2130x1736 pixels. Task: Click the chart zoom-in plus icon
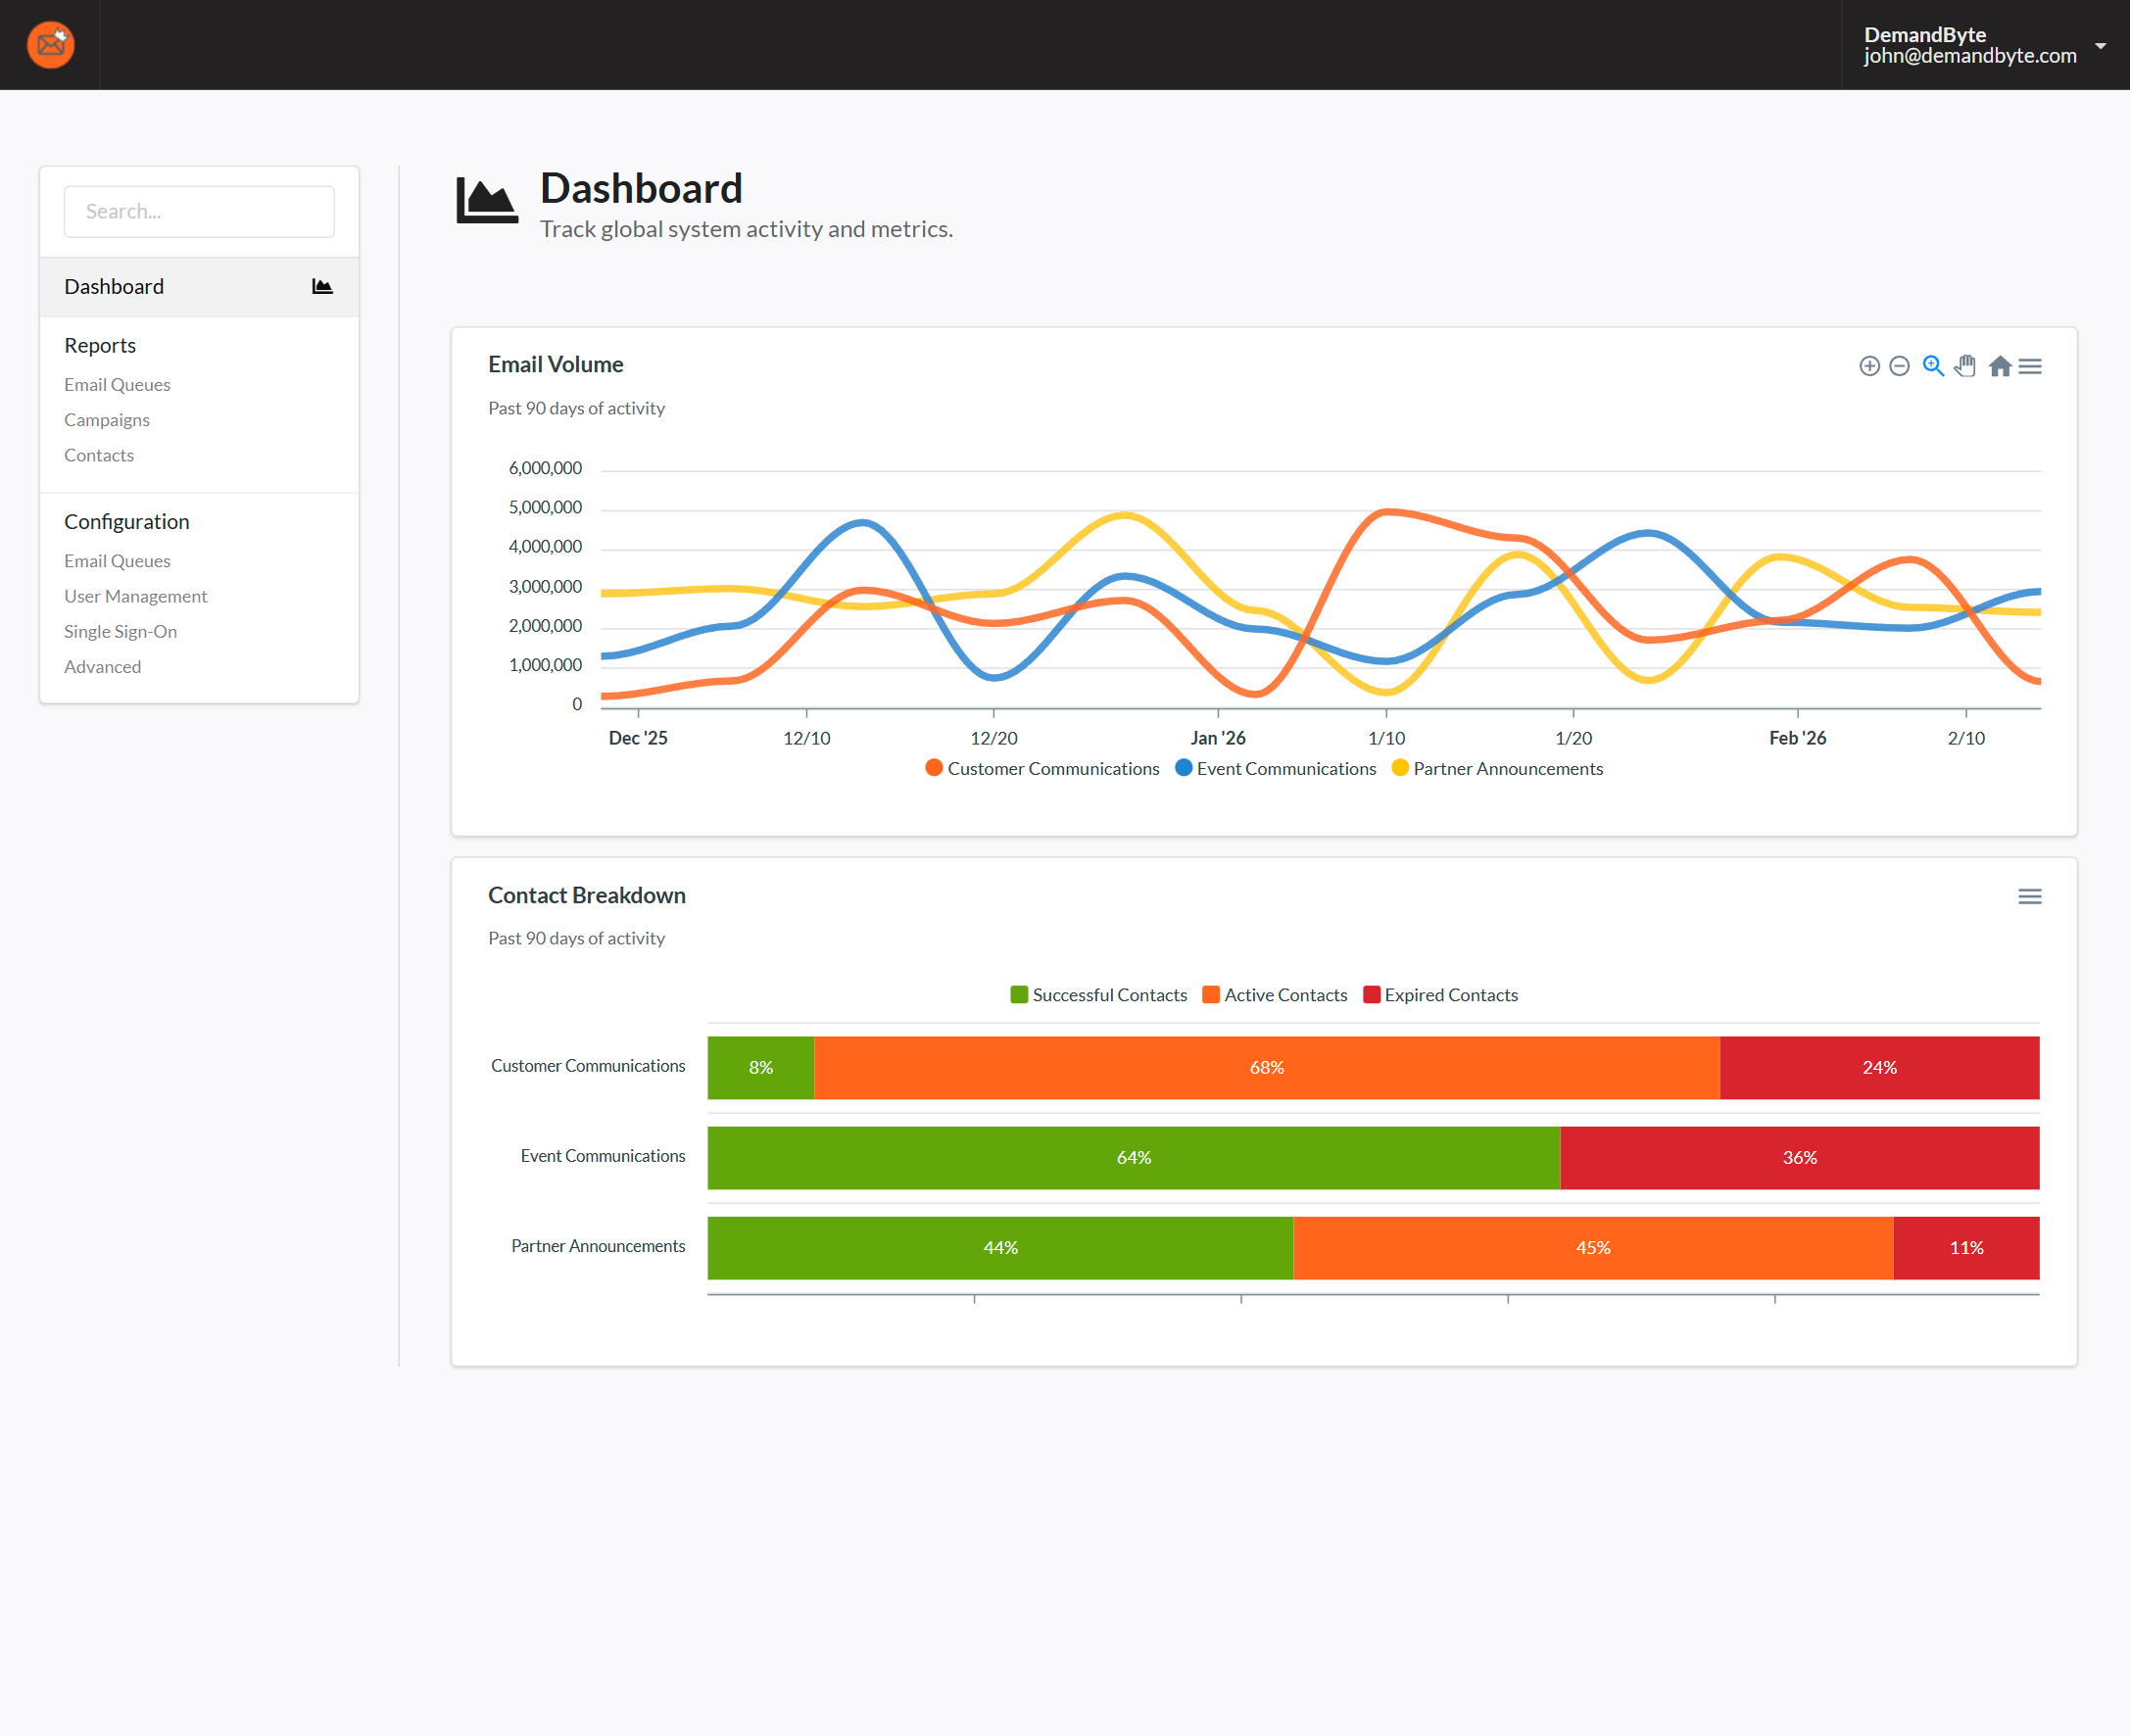[1869, 366]
